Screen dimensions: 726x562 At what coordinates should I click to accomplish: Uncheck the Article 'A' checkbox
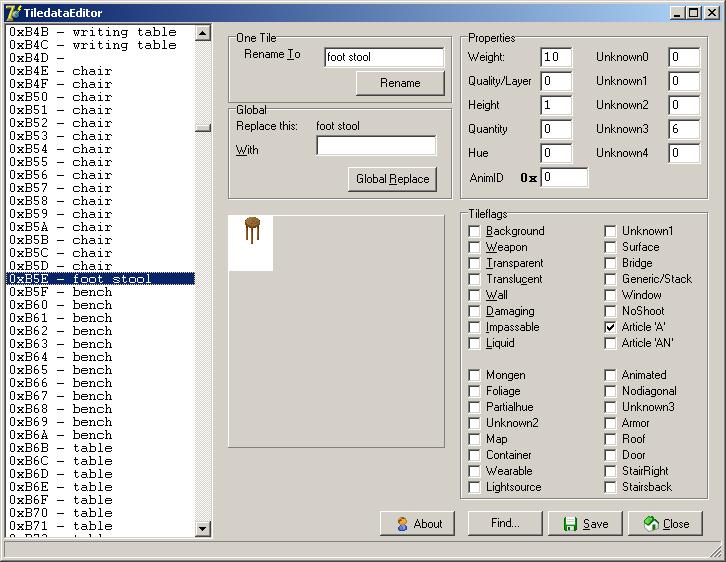pyautogui.click(x=610, y=327)
